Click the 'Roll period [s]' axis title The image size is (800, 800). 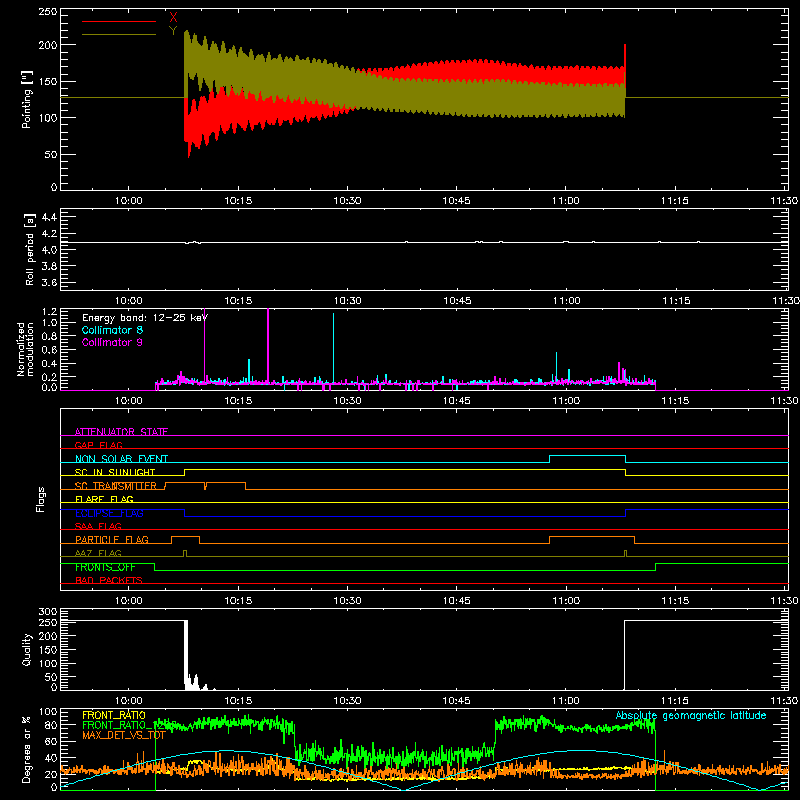[x=29, y=249]
